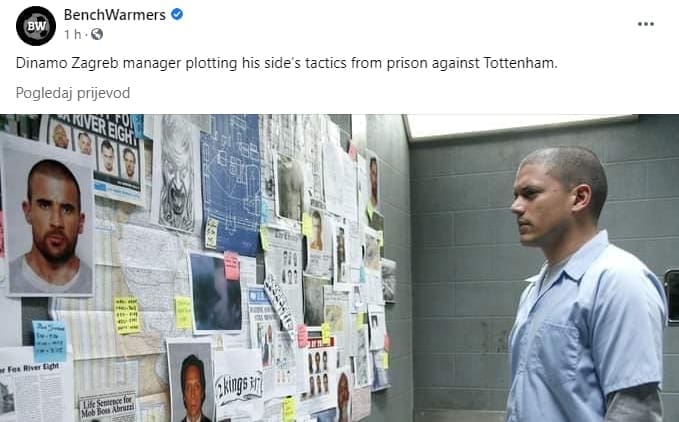
Task: Click the Life Sentence Mob Boss Abruzzi clipping
Action: [x=107, y=406]
